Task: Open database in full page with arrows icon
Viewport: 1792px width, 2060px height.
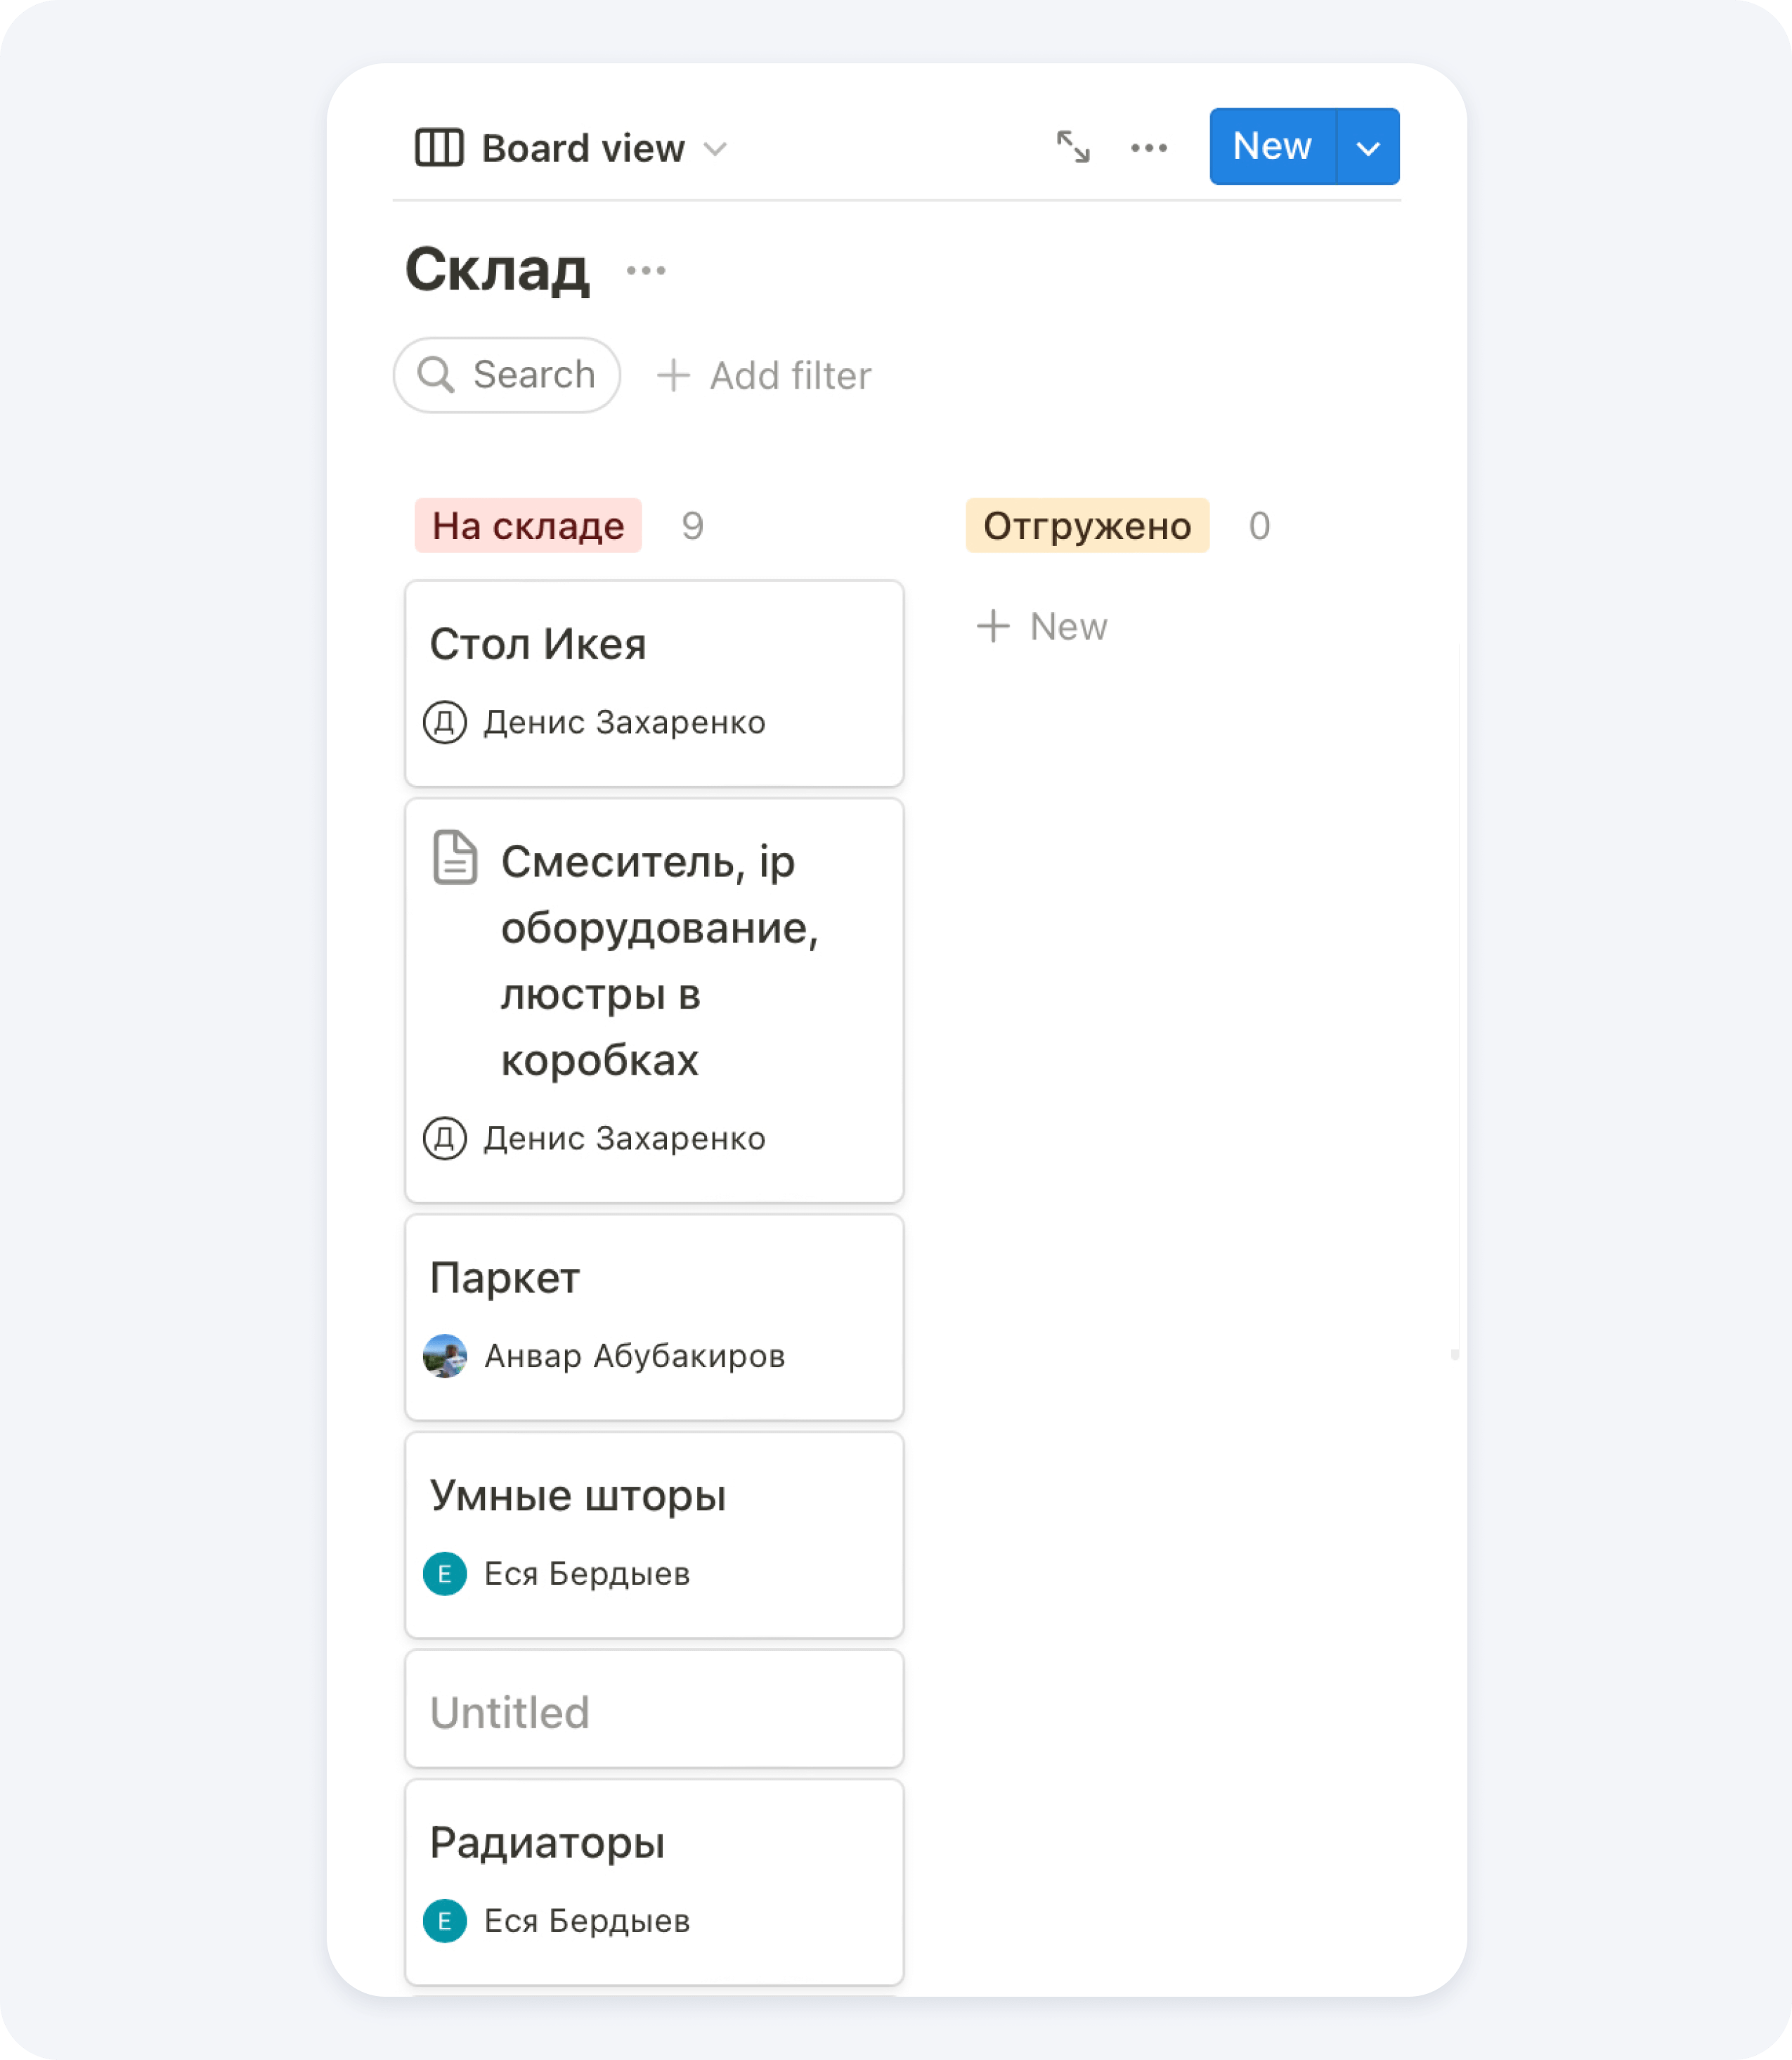Action: click(1073, 147)
